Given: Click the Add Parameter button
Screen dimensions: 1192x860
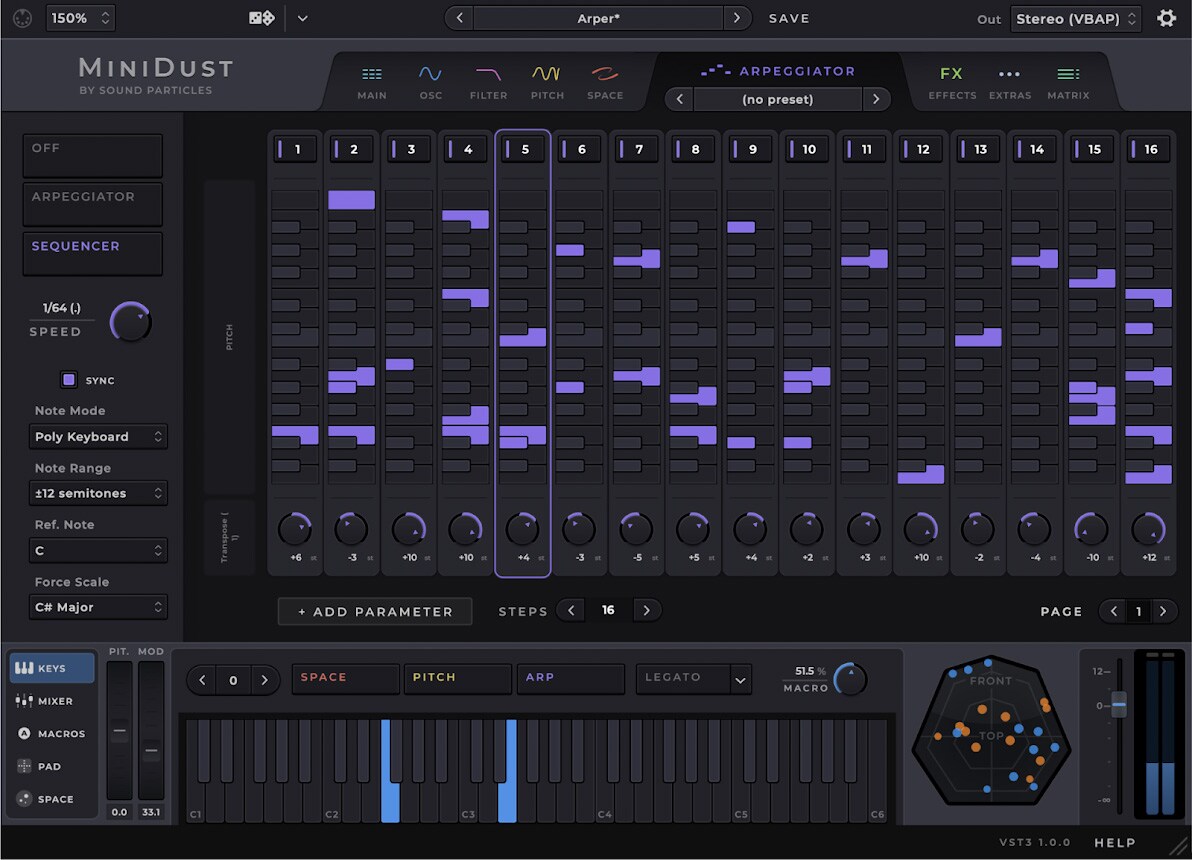Looking at the screenshot, I should pyautogui.click(x=375, y=611).
